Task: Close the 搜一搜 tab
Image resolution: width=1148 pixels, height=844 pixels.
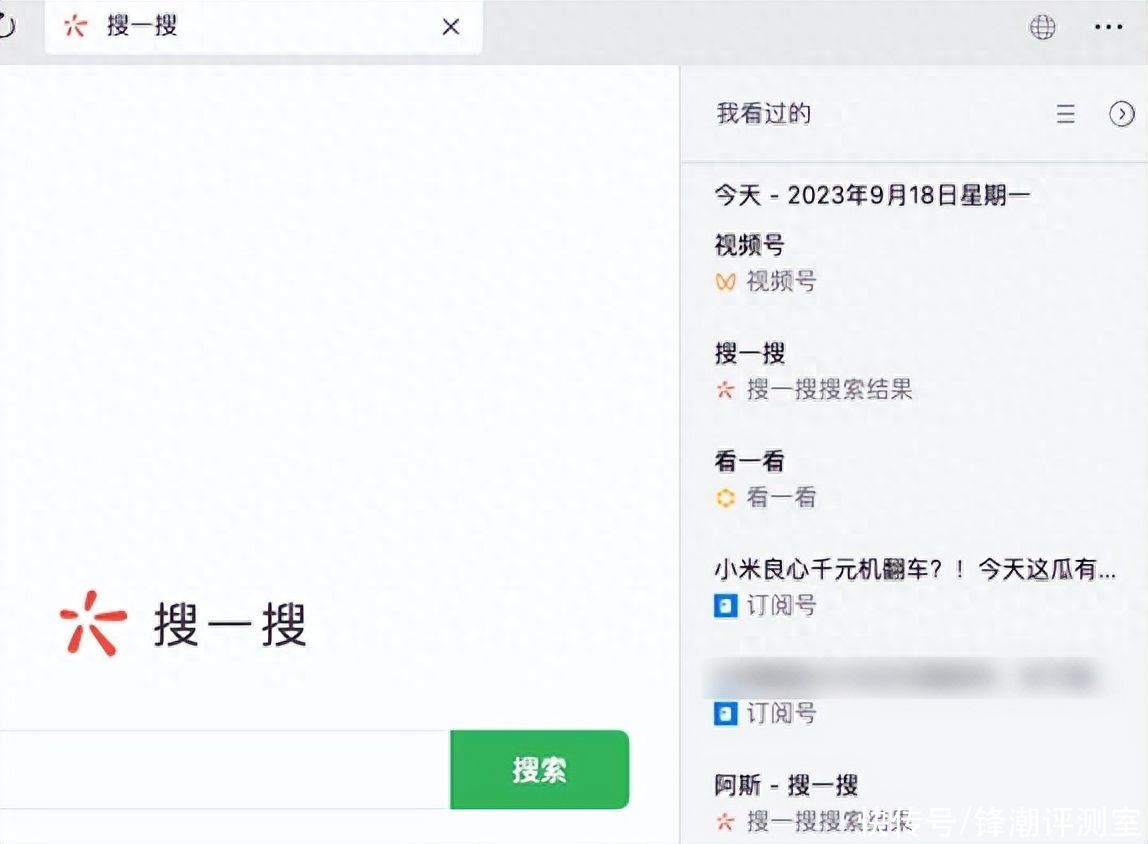Action: (451, 27)
